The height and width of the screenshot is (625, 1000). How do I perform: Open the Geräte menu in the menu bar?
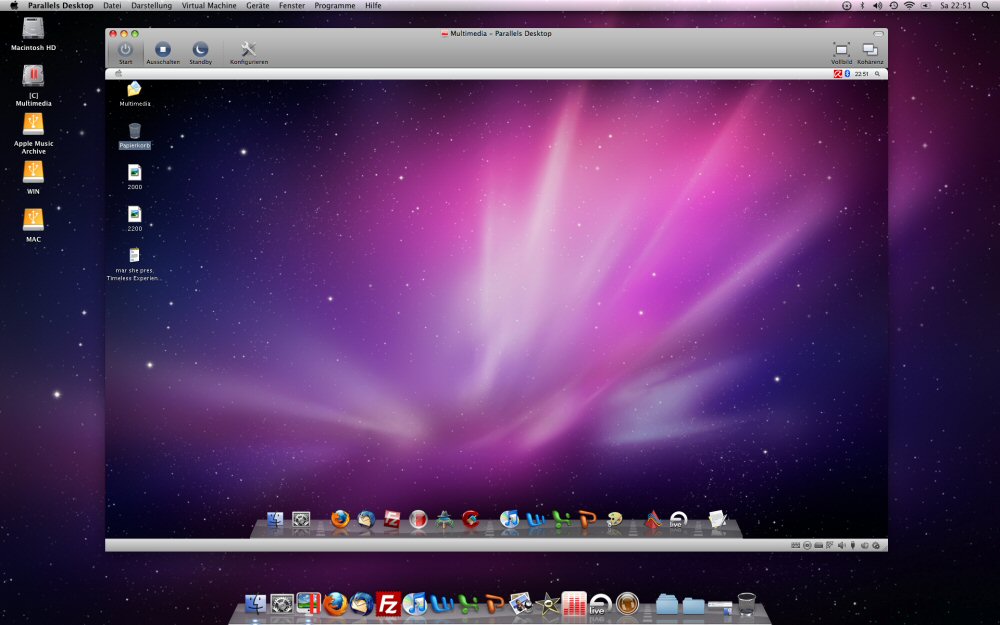258,6
